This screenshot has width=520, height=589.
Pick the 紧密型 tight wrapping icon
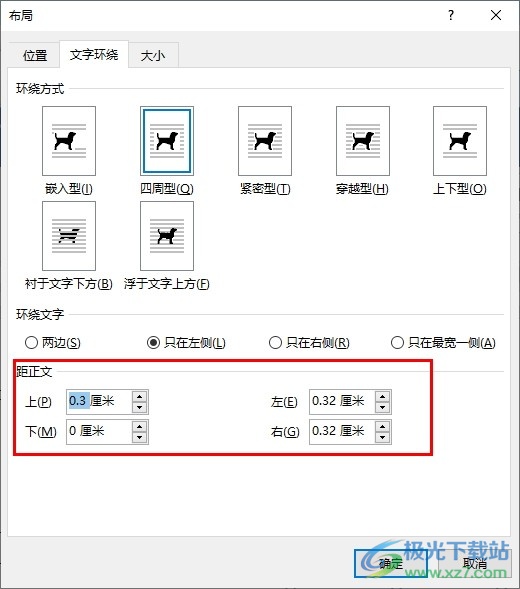tap(265, 141)
